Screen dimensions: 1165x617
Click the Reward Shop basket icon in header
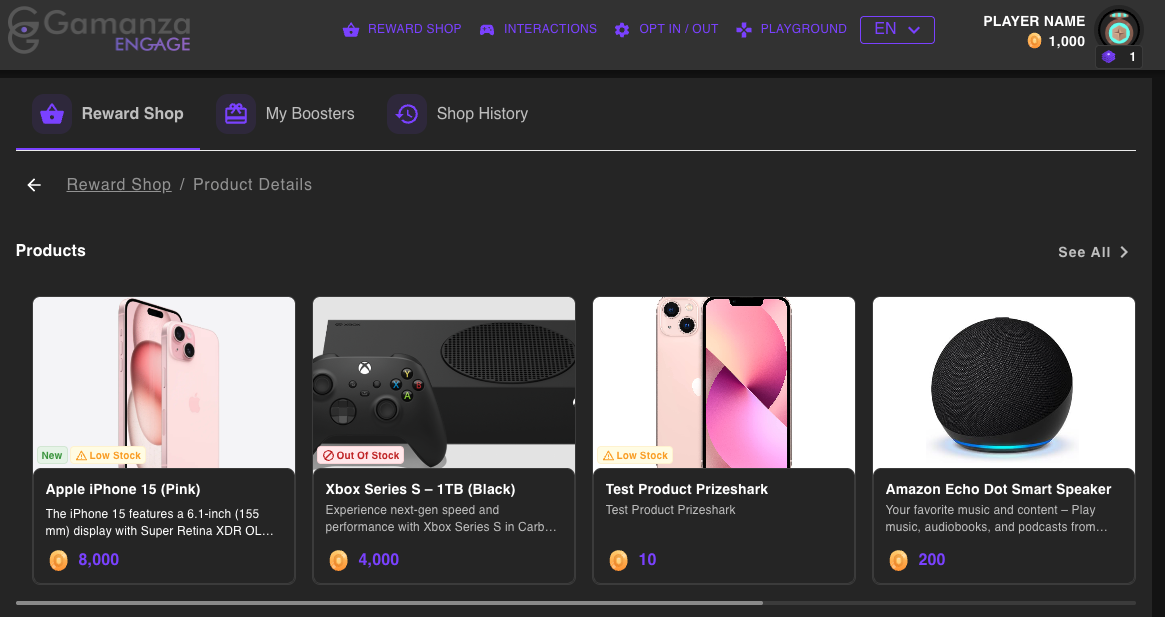pos(350,30)
